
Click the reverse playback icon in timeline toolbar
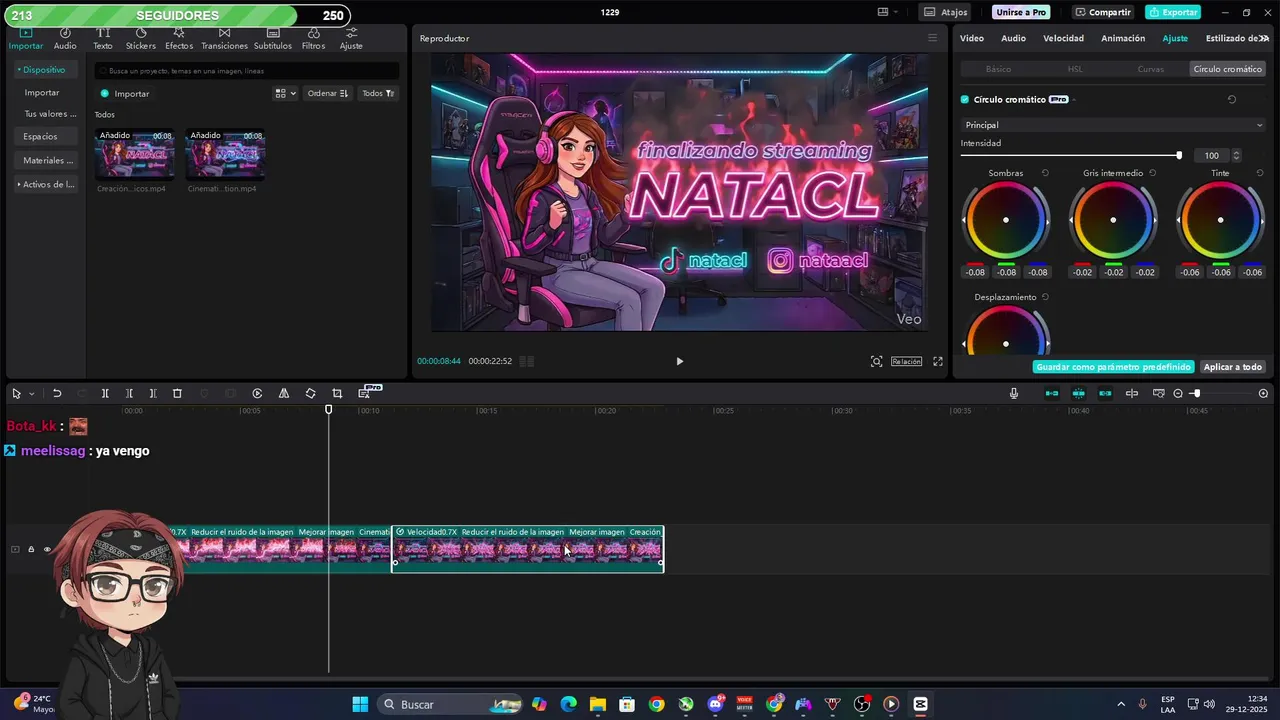[257, 394]
